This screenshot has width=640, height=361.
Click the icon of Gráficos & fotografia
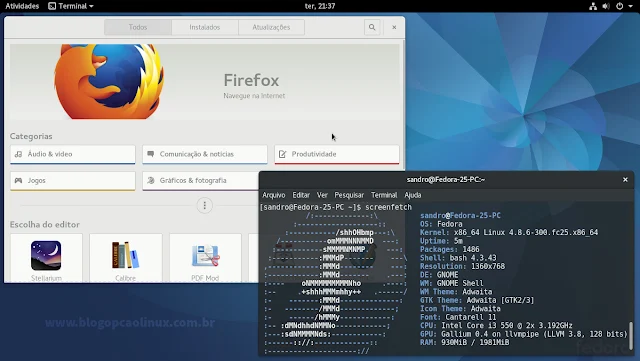(x=151, y=180)
